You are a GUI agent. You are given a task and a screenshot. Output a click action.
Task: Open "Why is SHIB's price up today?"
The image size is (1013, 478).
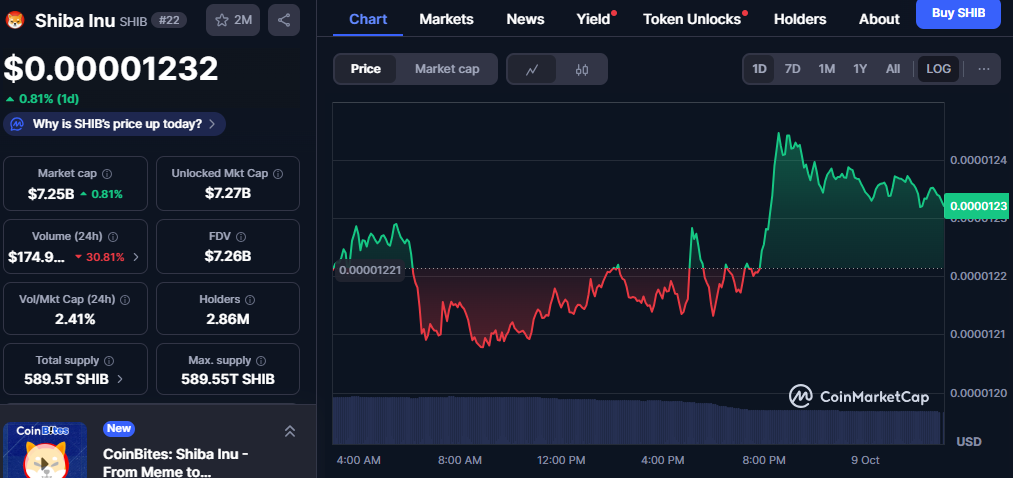tap(115, 124)
